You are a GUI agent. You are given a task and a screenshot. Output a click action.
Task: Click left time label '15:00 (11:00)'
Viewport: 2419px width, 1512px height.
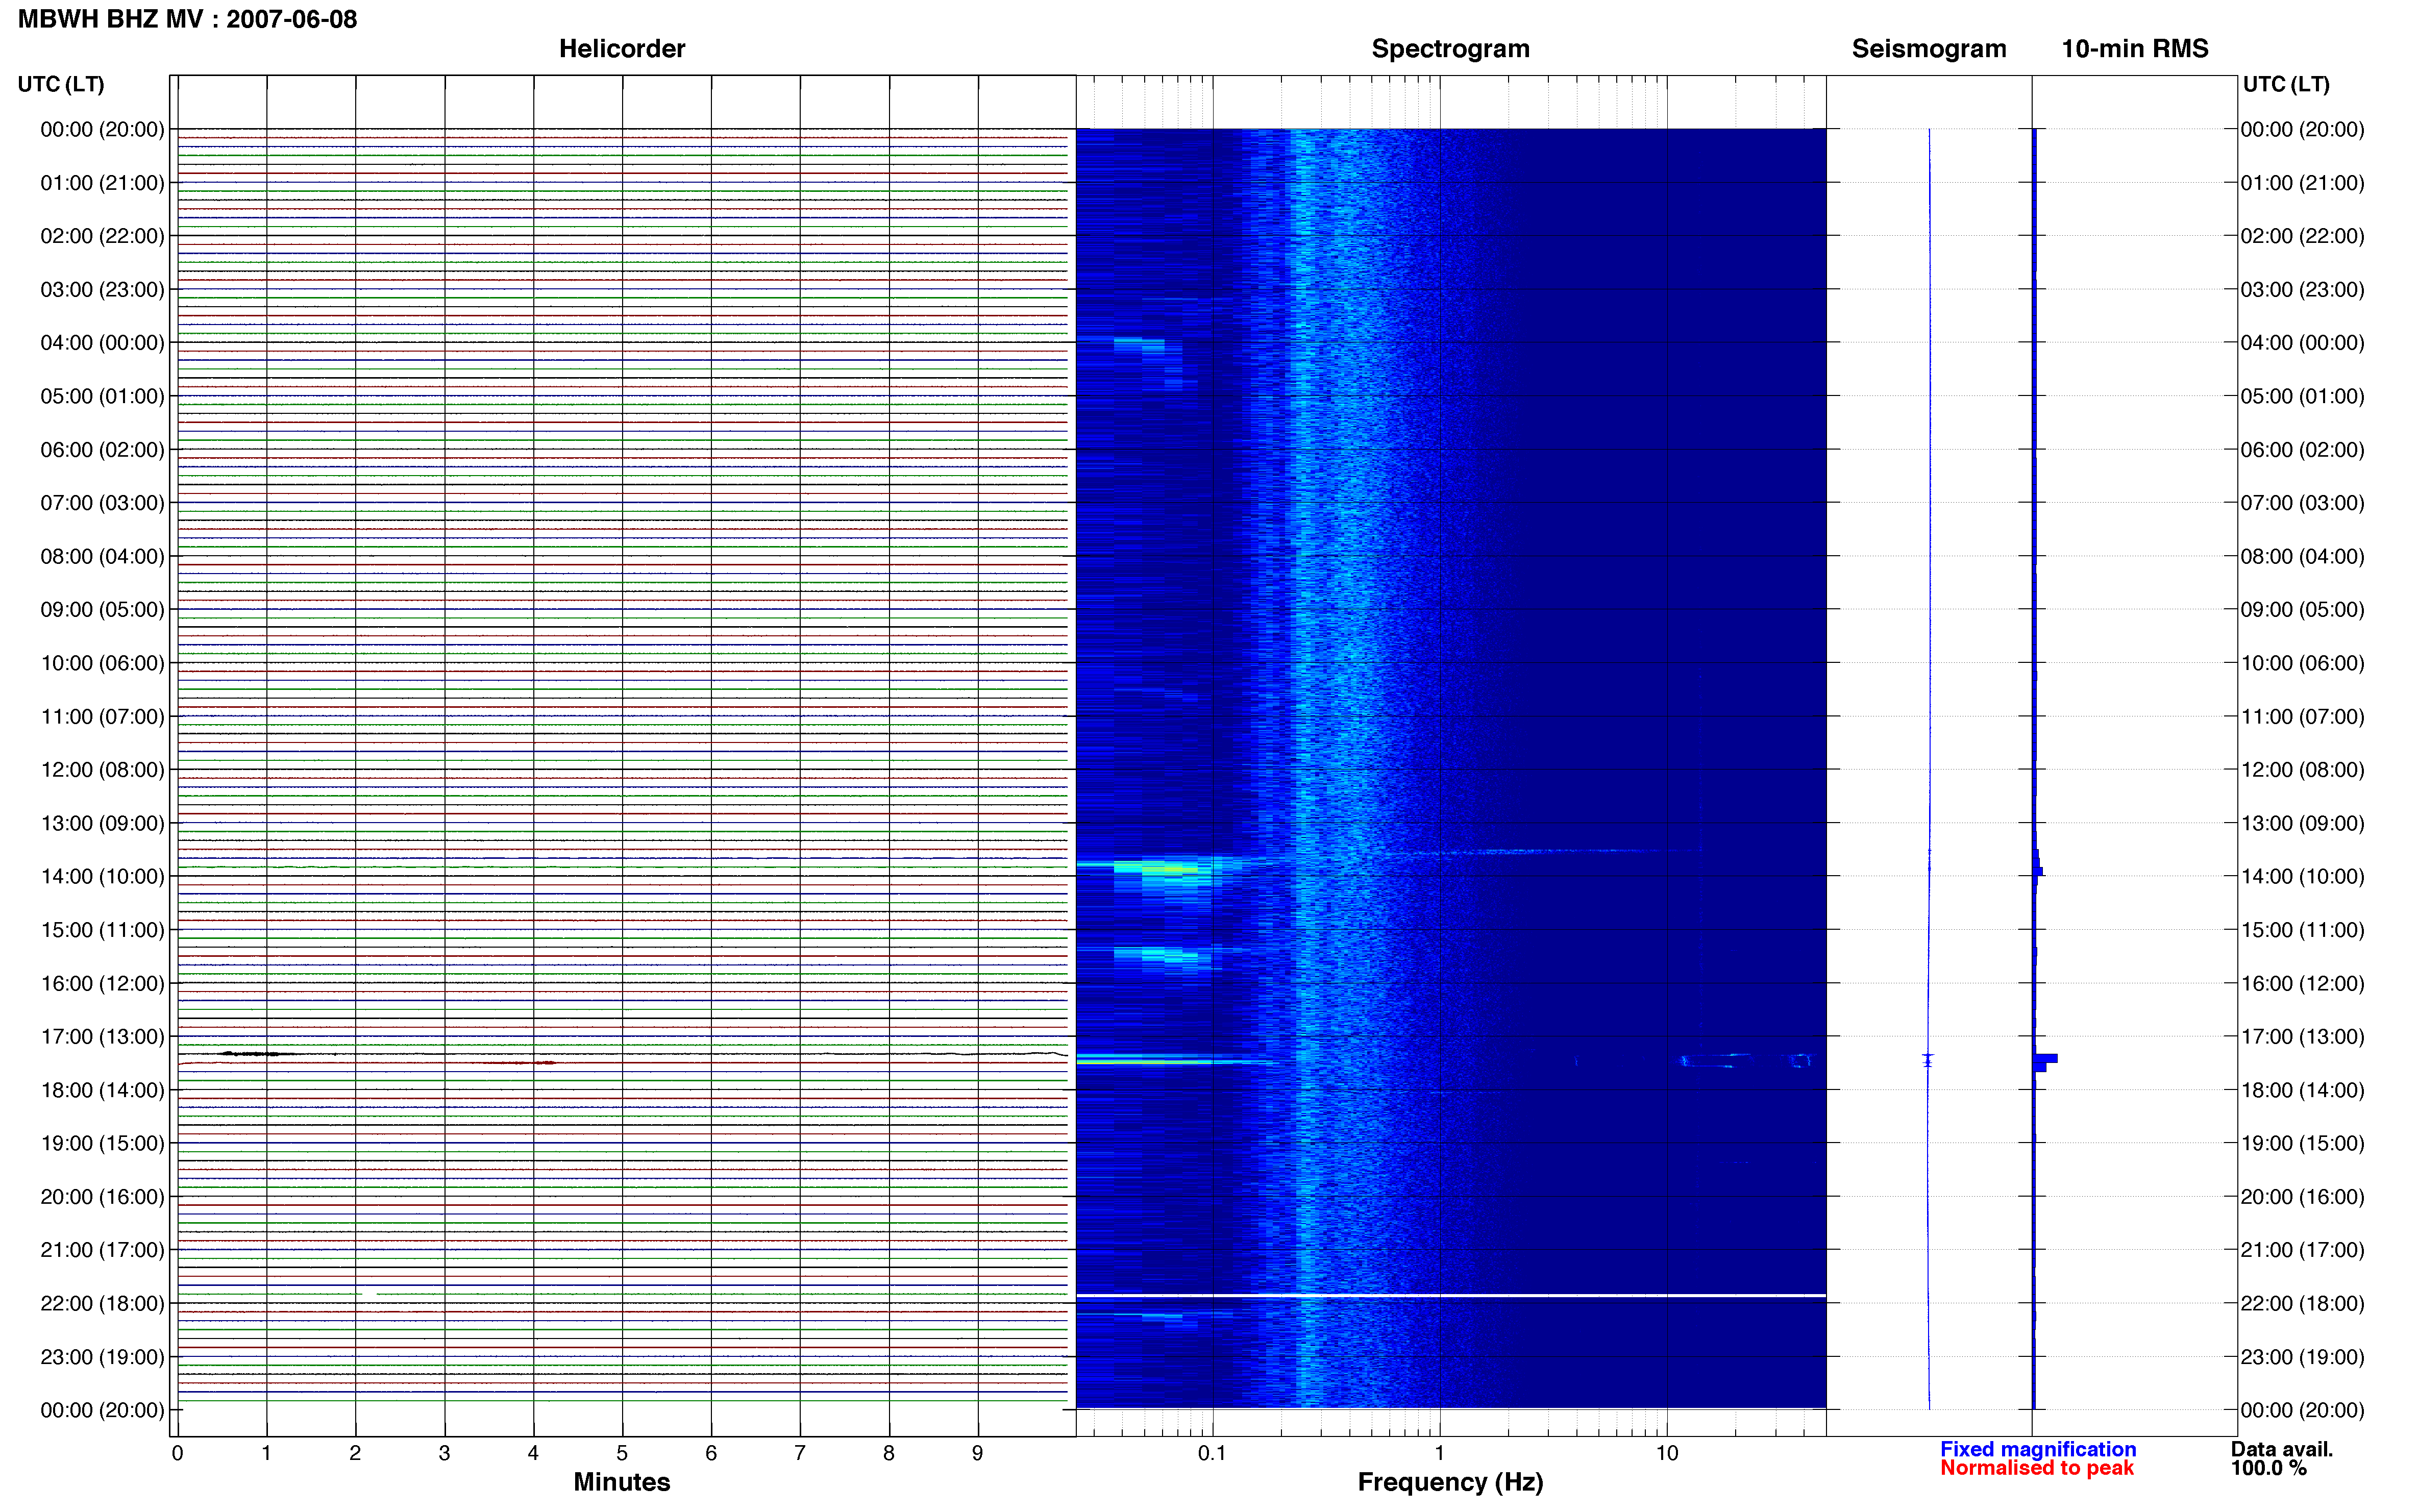pyautogui.click(x=102, y=930)
